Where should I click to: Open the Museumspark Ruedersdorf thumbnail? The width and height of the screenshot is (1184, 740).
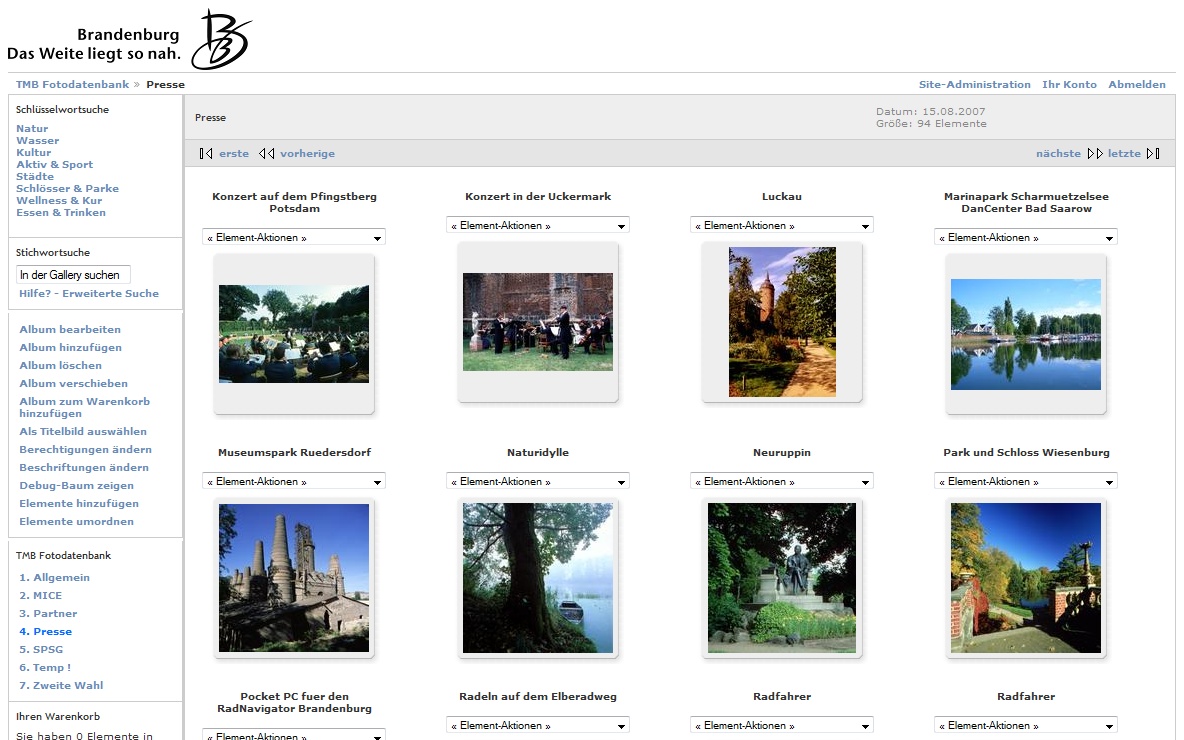point(294,578)
